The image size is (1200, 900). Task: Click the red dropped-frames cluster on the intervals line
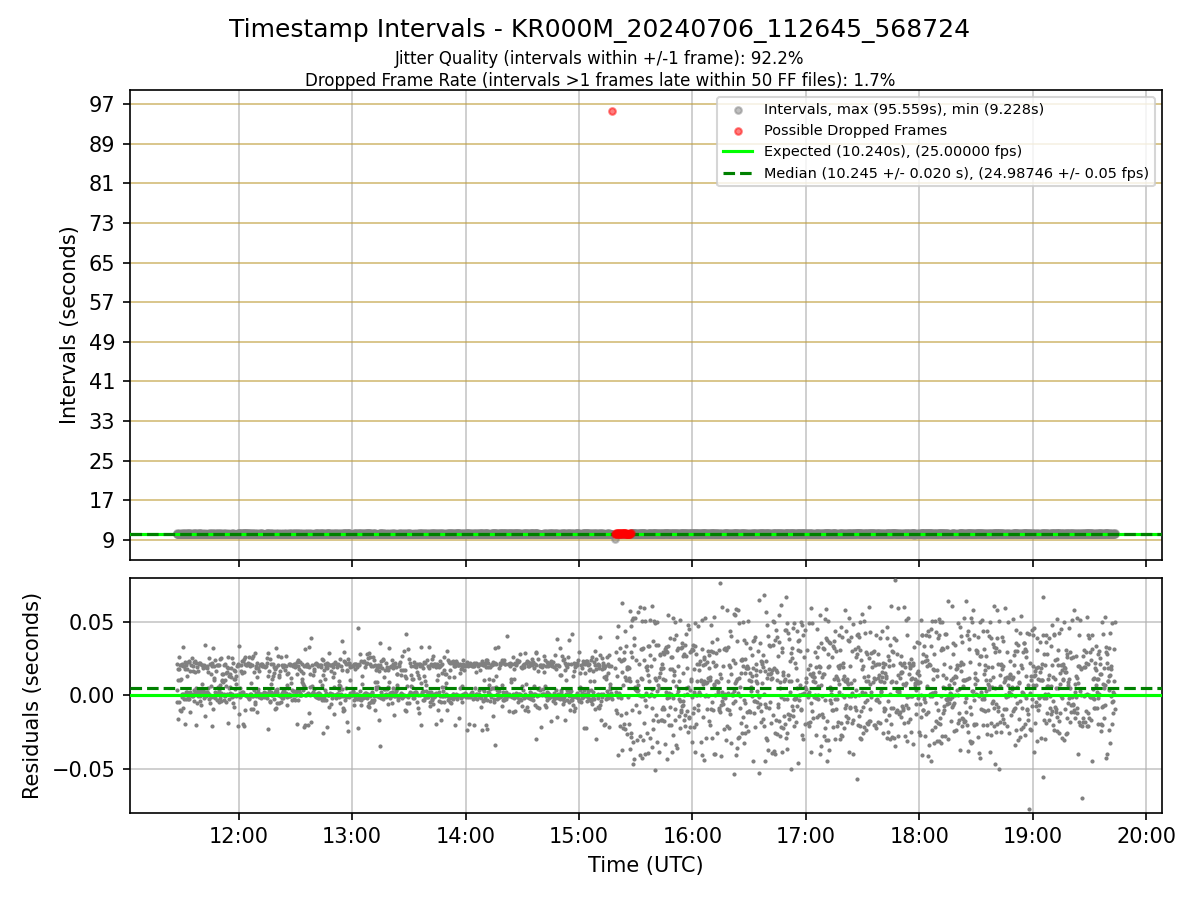[623, 534]
